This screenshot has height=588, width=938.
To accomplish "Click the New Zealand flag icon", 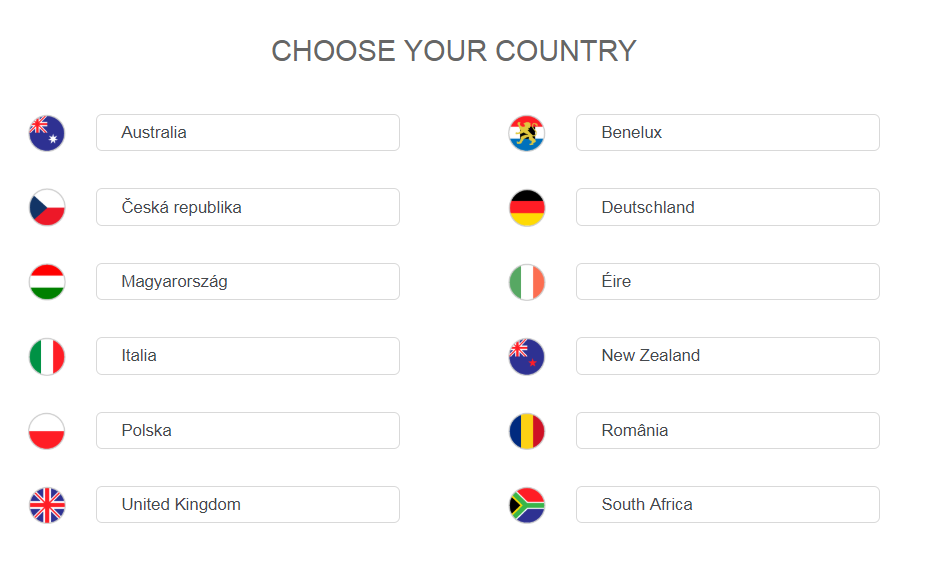I will (x=527, y=356).
